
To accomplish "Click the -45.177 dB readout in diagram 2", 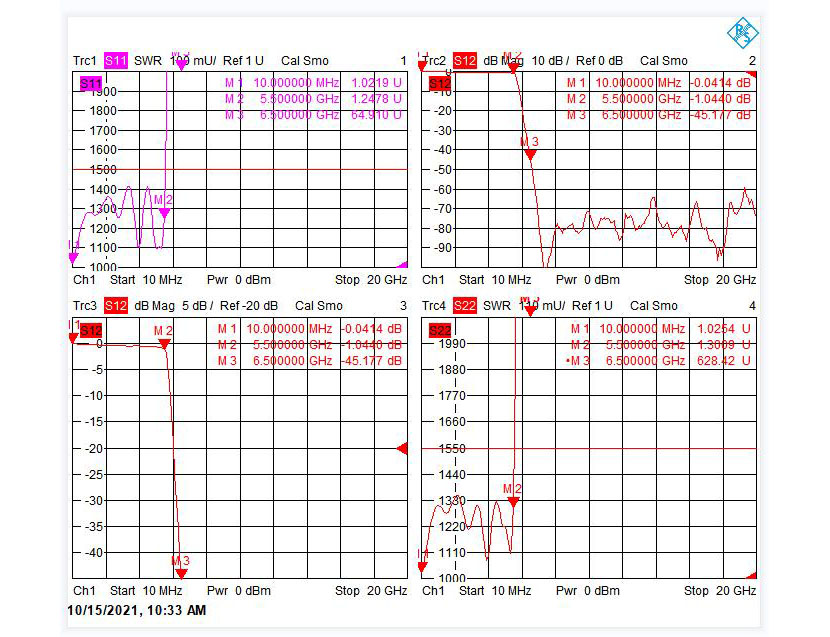I will click(x=720, y=115).
